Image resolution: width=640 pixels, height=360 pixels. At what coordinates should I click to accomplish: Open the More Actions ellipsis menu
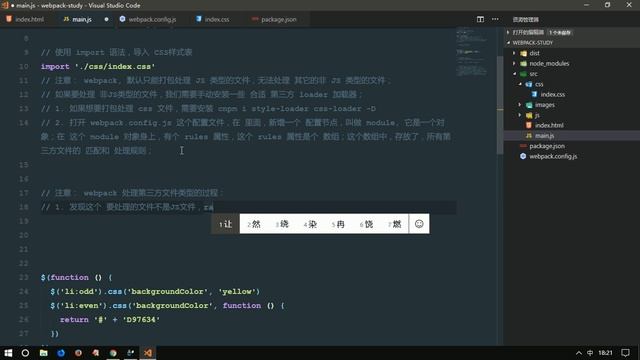[x=495, y=19]
